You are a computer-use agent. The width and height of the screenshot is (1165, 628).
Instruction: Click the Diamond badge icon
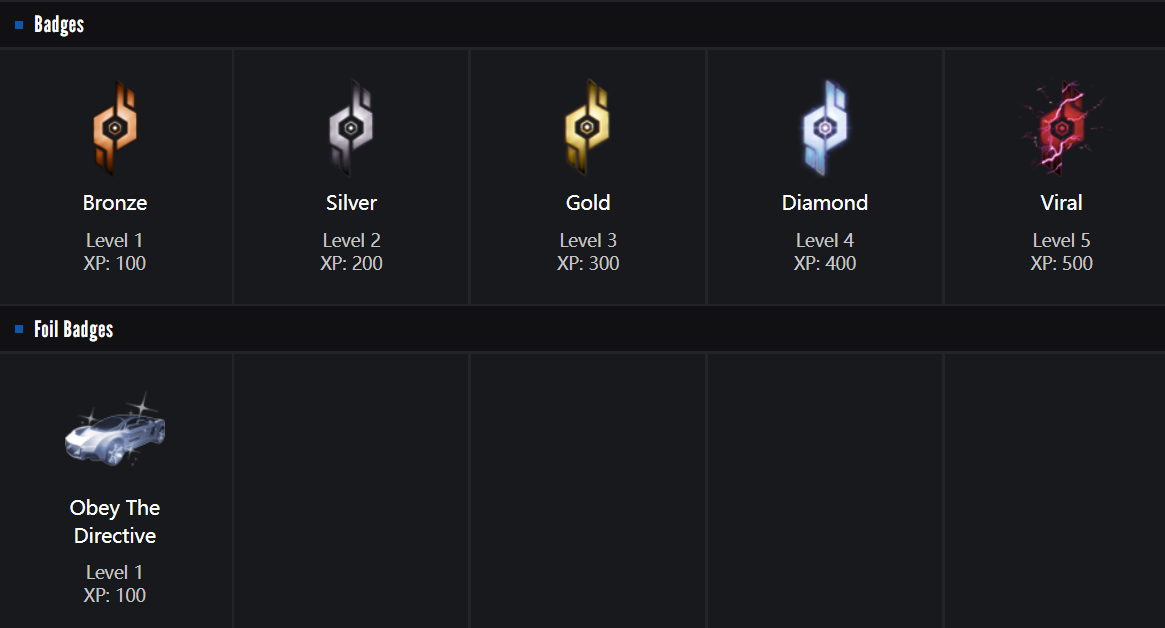click(x=824, y=127)
